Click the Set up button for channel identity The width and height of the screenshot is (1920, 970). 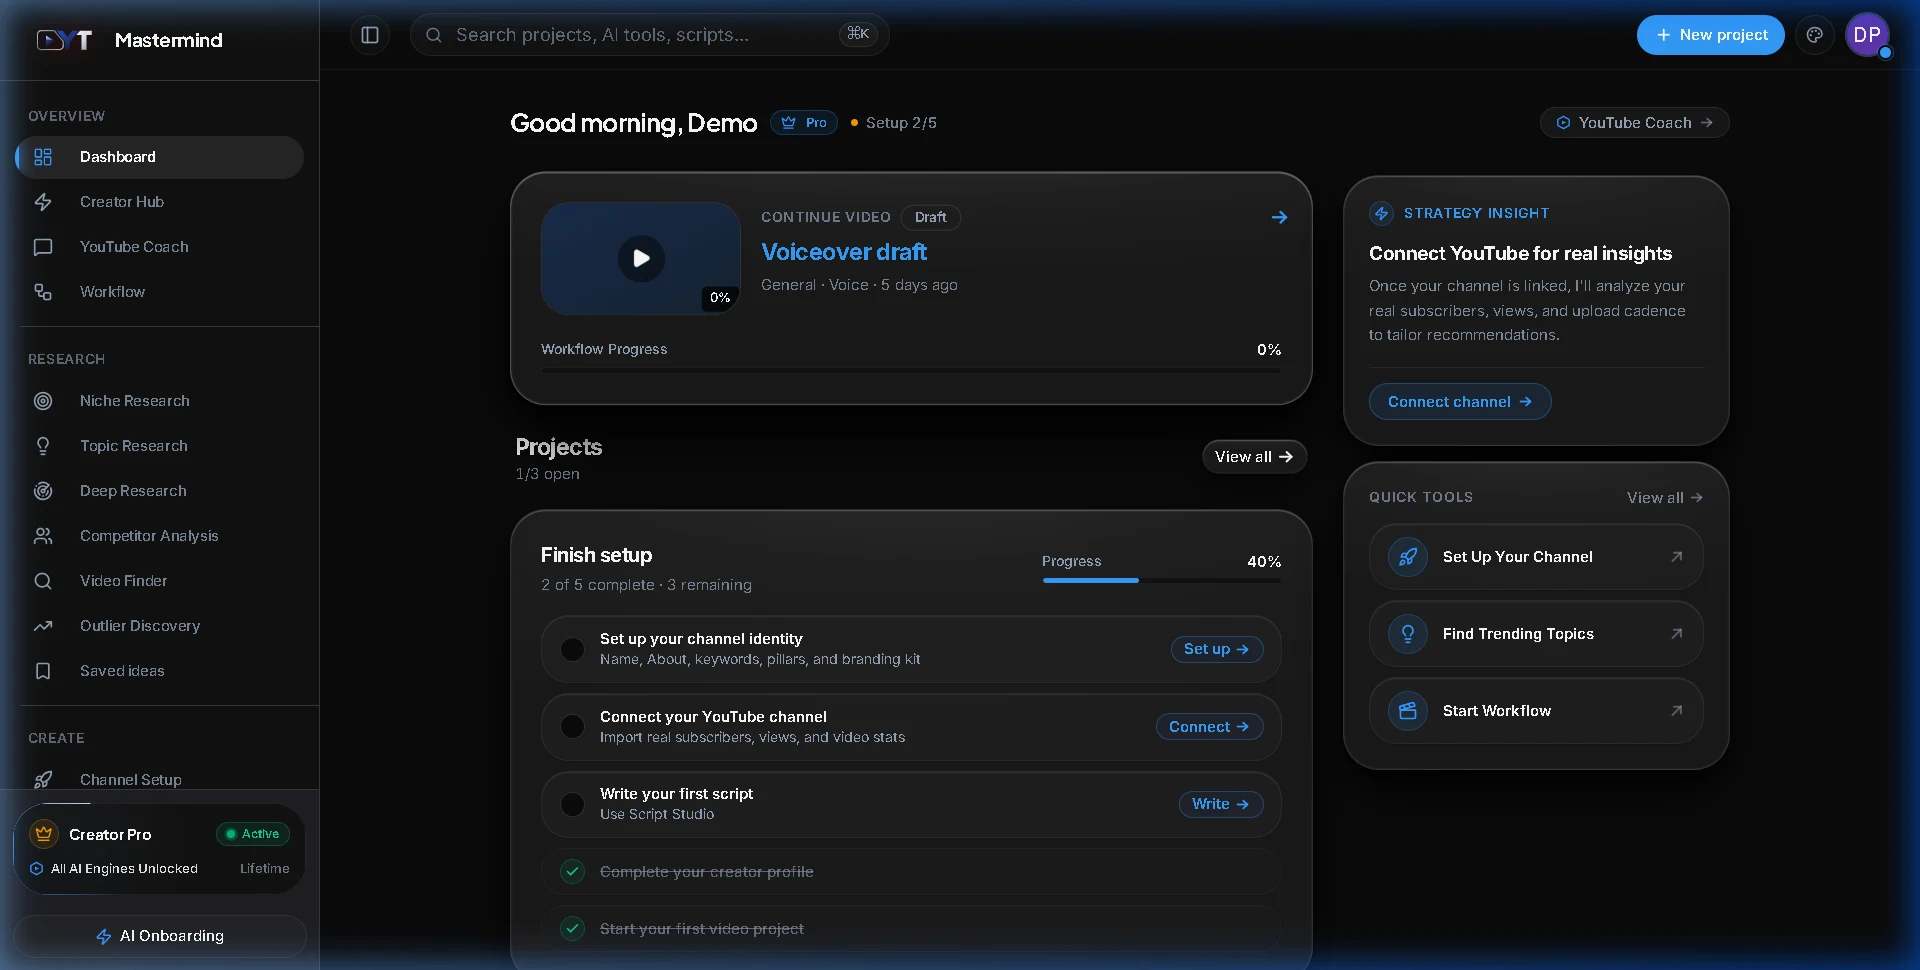[x=1216, y=649]
